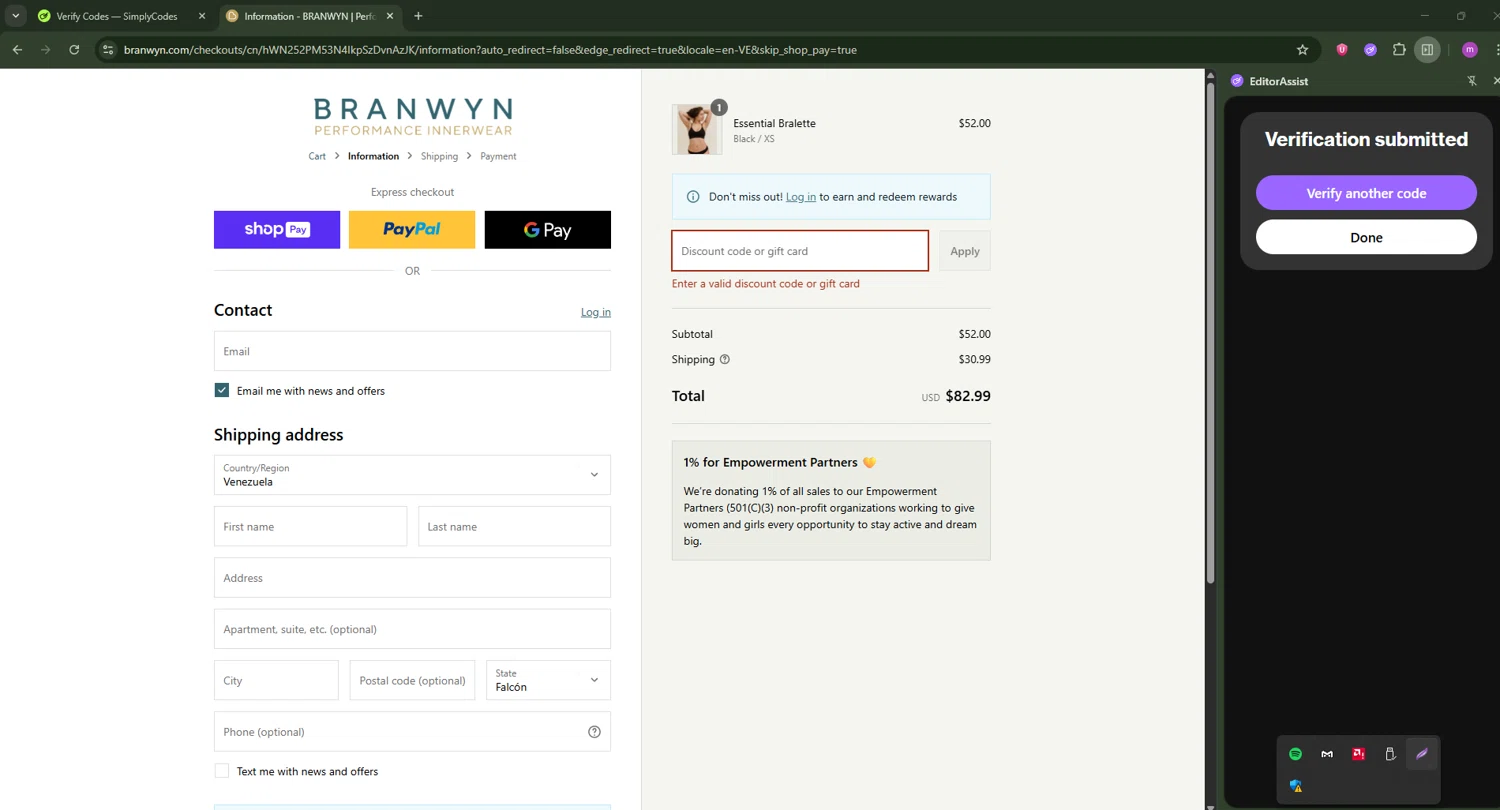Focus the Email input field
This screenshot has height=810, width=1500.
click(412, 351)
